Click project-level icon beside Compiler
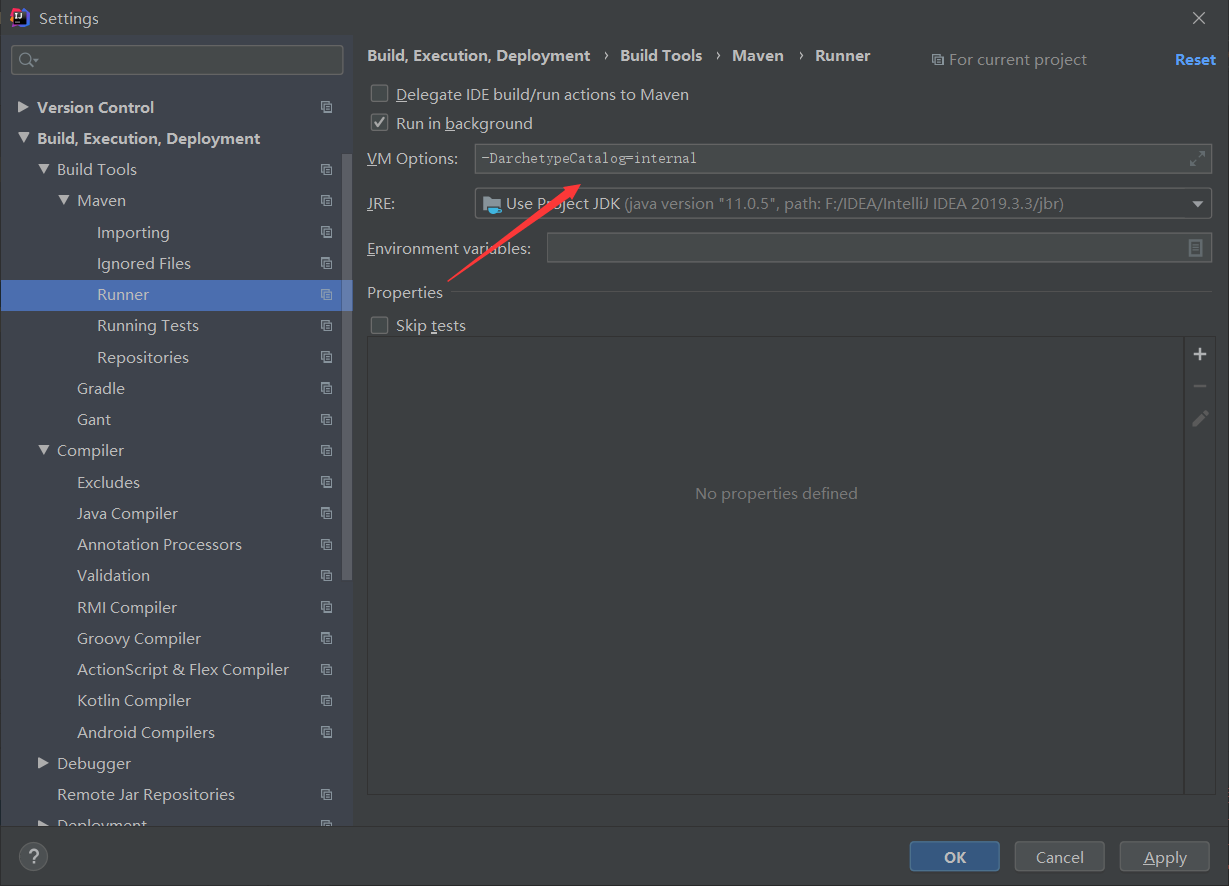1229x886 pixels. click(x=326, y=450)
